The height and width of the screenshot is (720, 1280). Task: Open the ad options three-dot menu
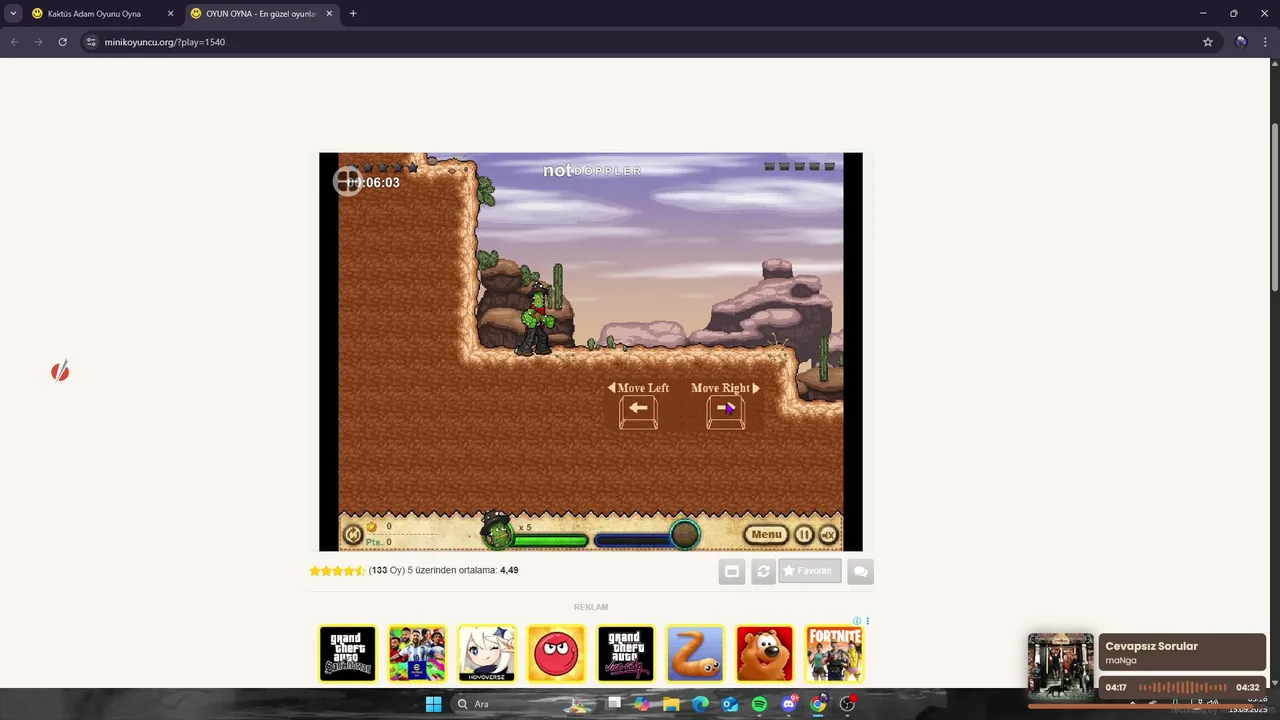pyautogui.click(x=867, y=621)
